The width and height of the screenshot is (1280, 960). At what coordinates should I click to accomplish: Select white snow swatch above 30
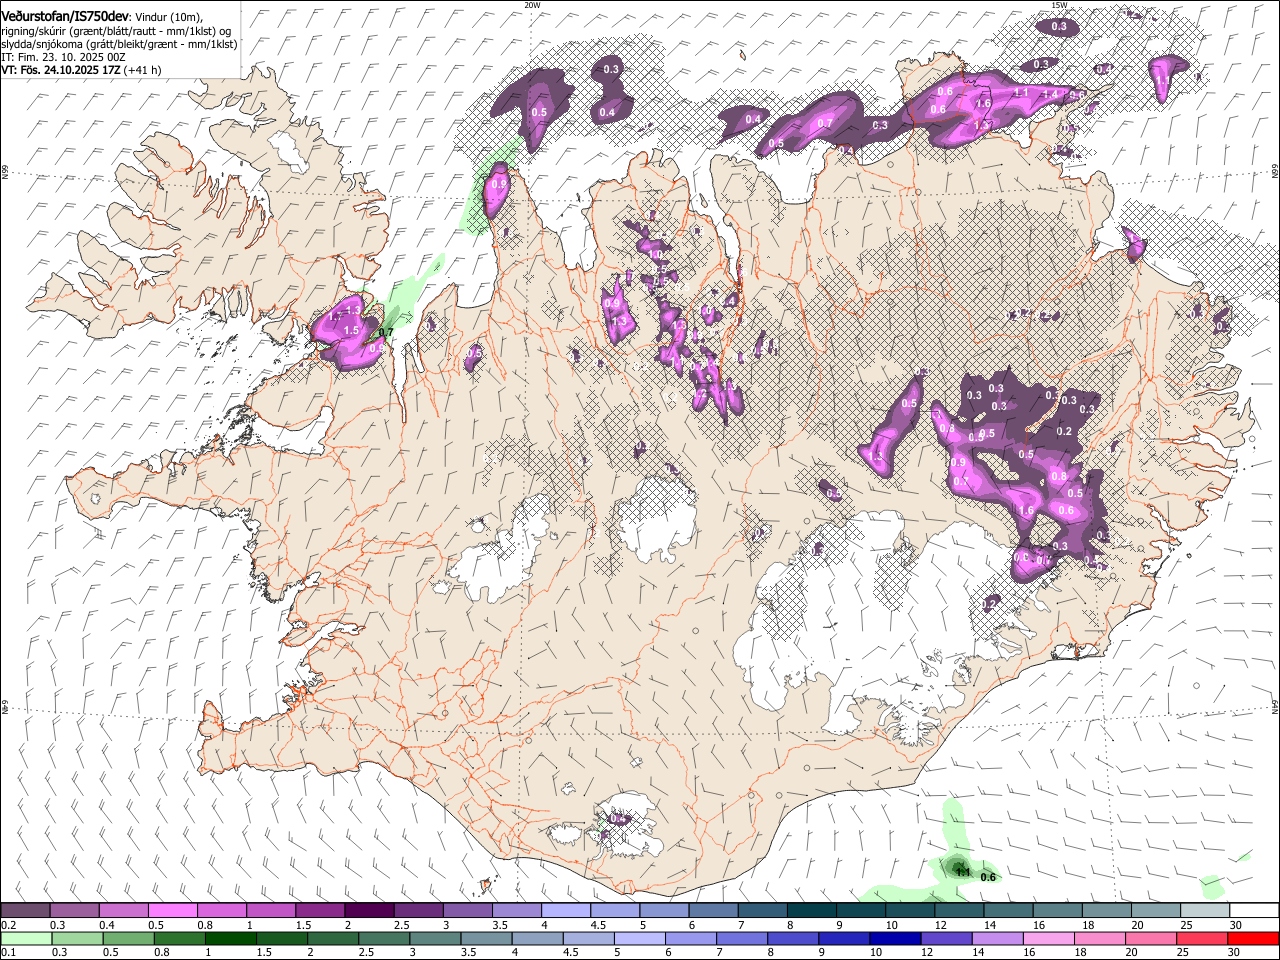pyautogui.click(x=1254, y=910)
